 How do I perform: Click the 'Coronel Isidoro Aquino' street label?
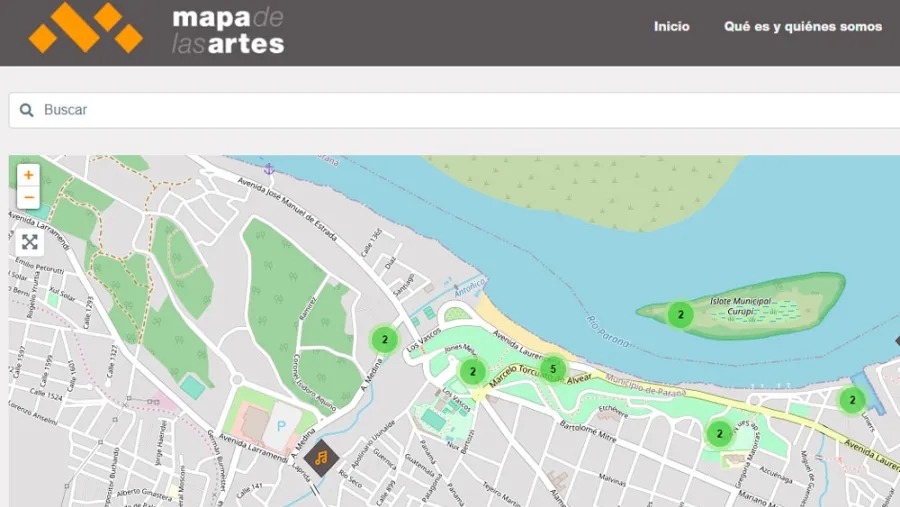coord(313,383)
